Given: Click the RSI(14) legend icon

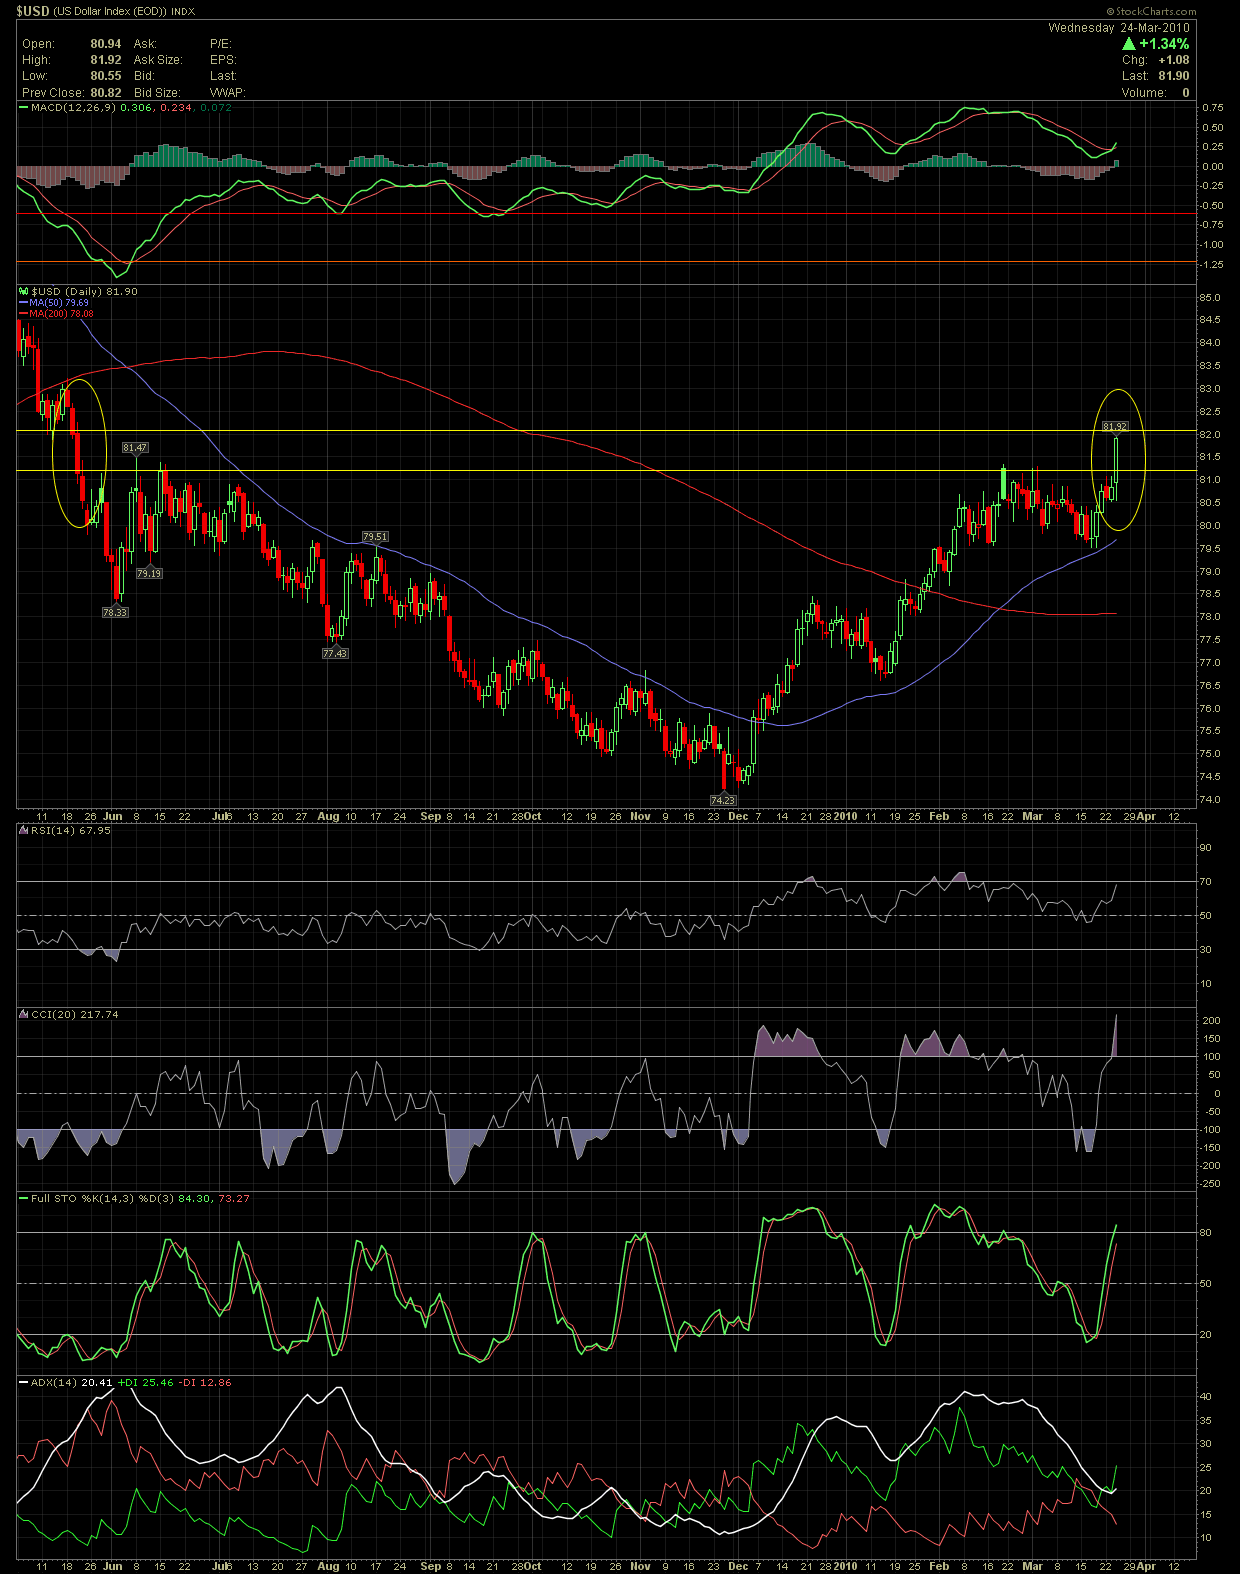Looking at the screenshot, I should (x=24, y=829).
